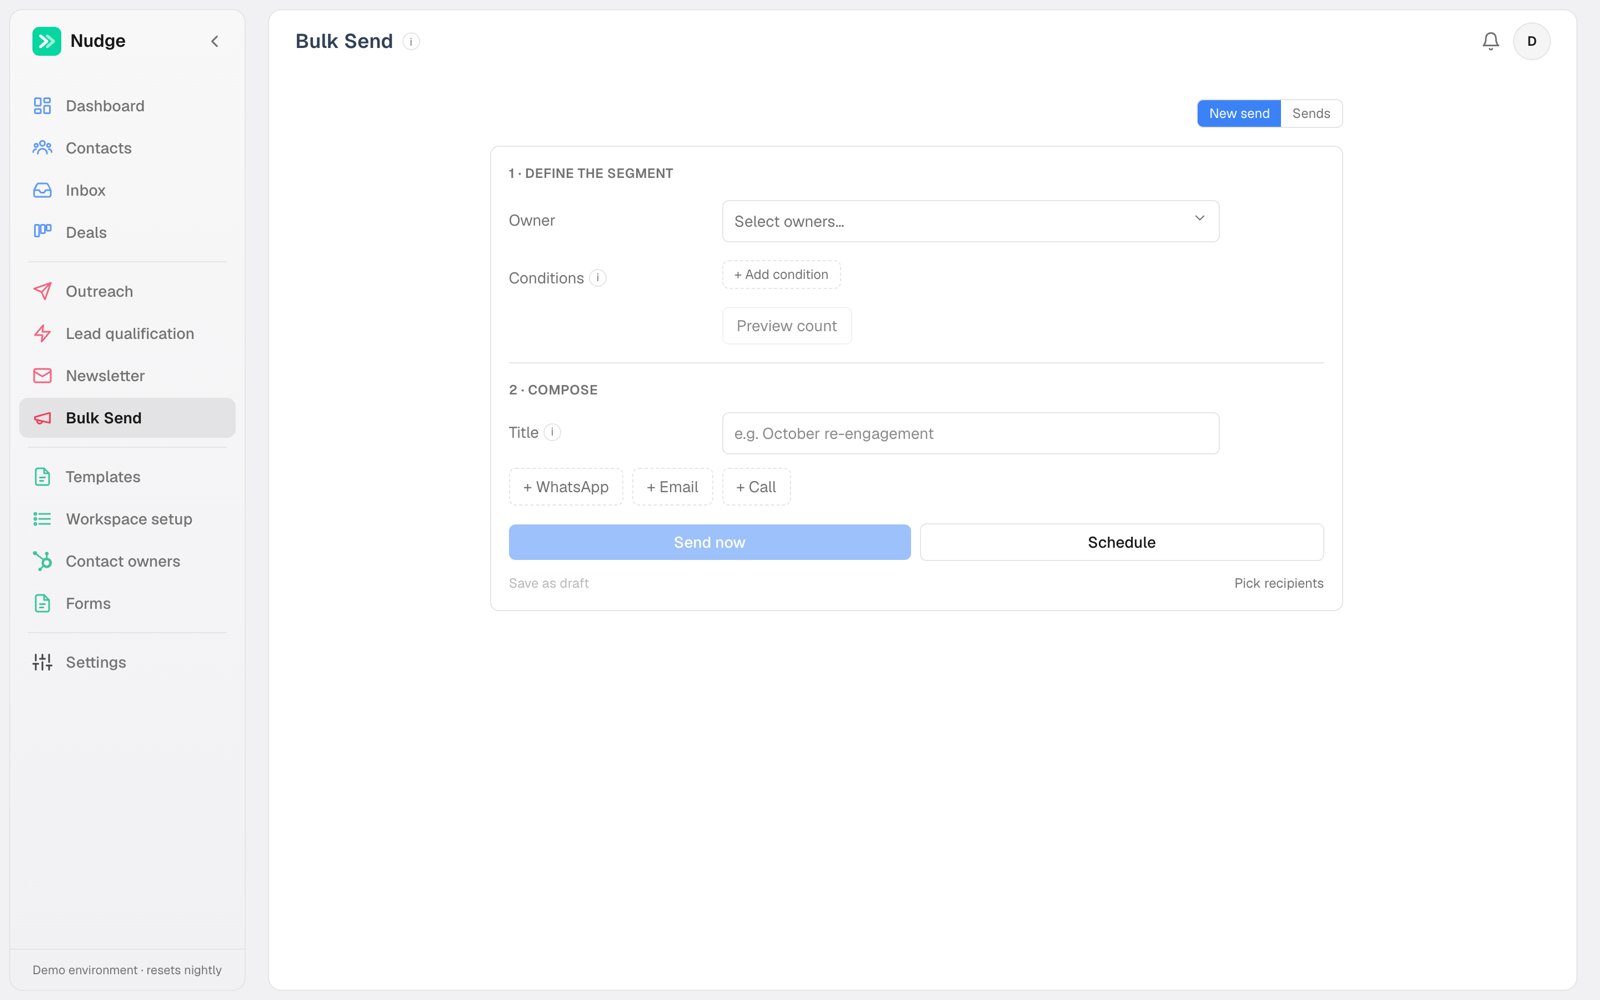Screen dimensions: 1600x1000
Task: Open the Select owners dropdown
Action: click(x=970, y=221)
